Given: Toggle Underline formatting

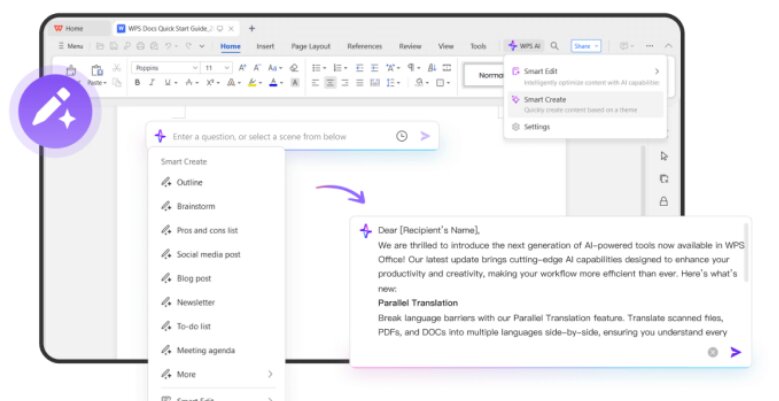Looking at the screenshot, I should tap(166, 83).
